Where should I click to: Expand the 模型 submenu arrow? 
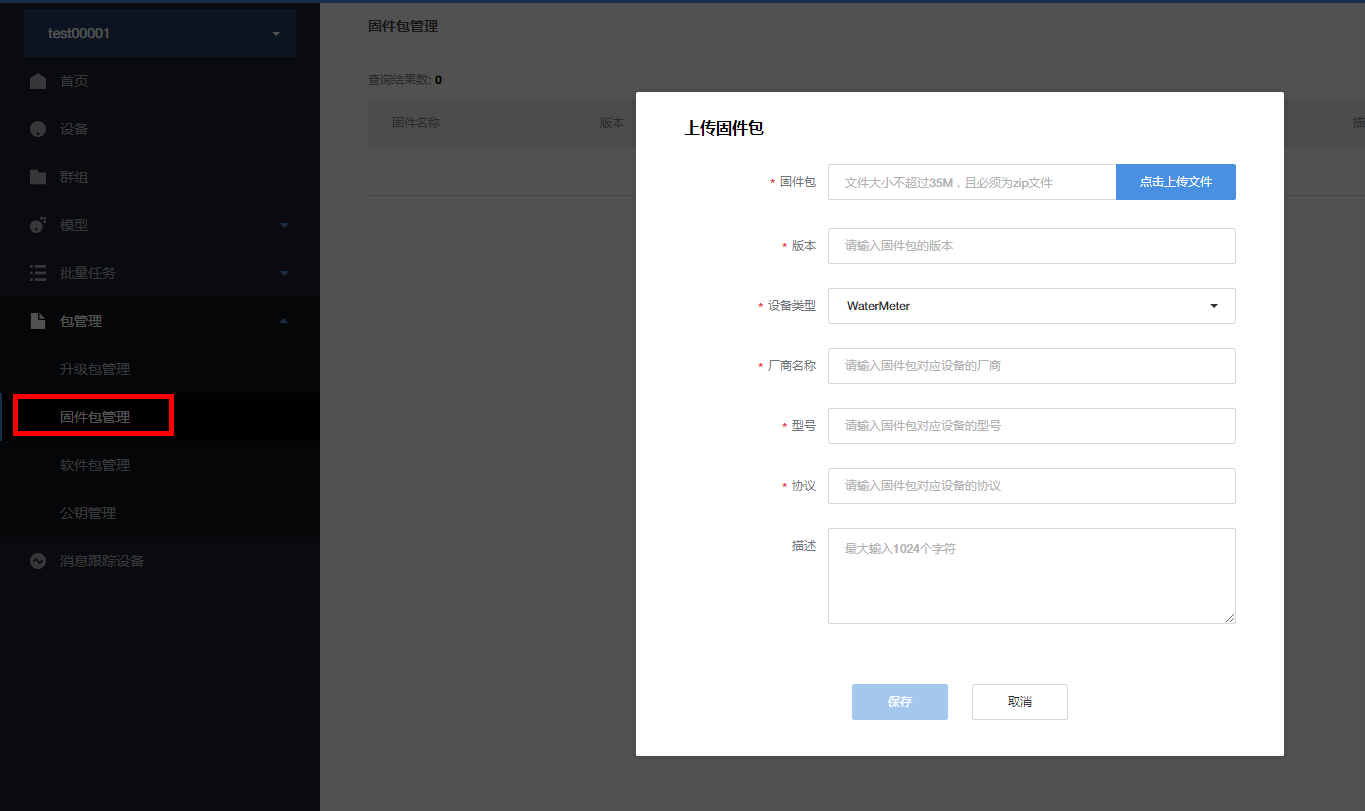284,225
